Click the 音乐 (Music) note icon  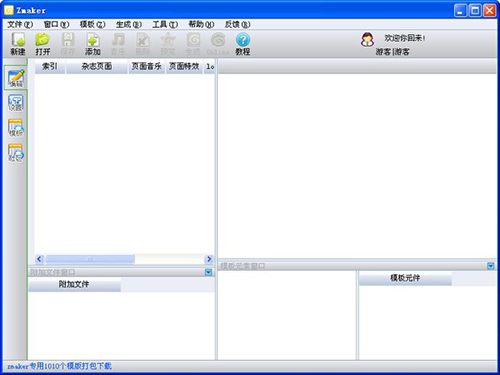[x=118, y=43]
